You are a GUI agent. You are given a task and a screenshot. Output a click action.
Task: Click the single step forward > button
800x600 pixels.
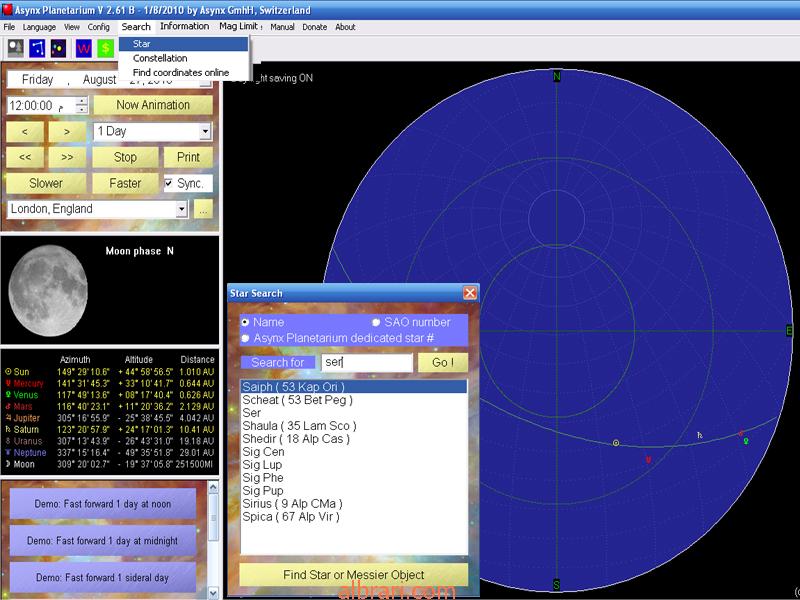67,132
